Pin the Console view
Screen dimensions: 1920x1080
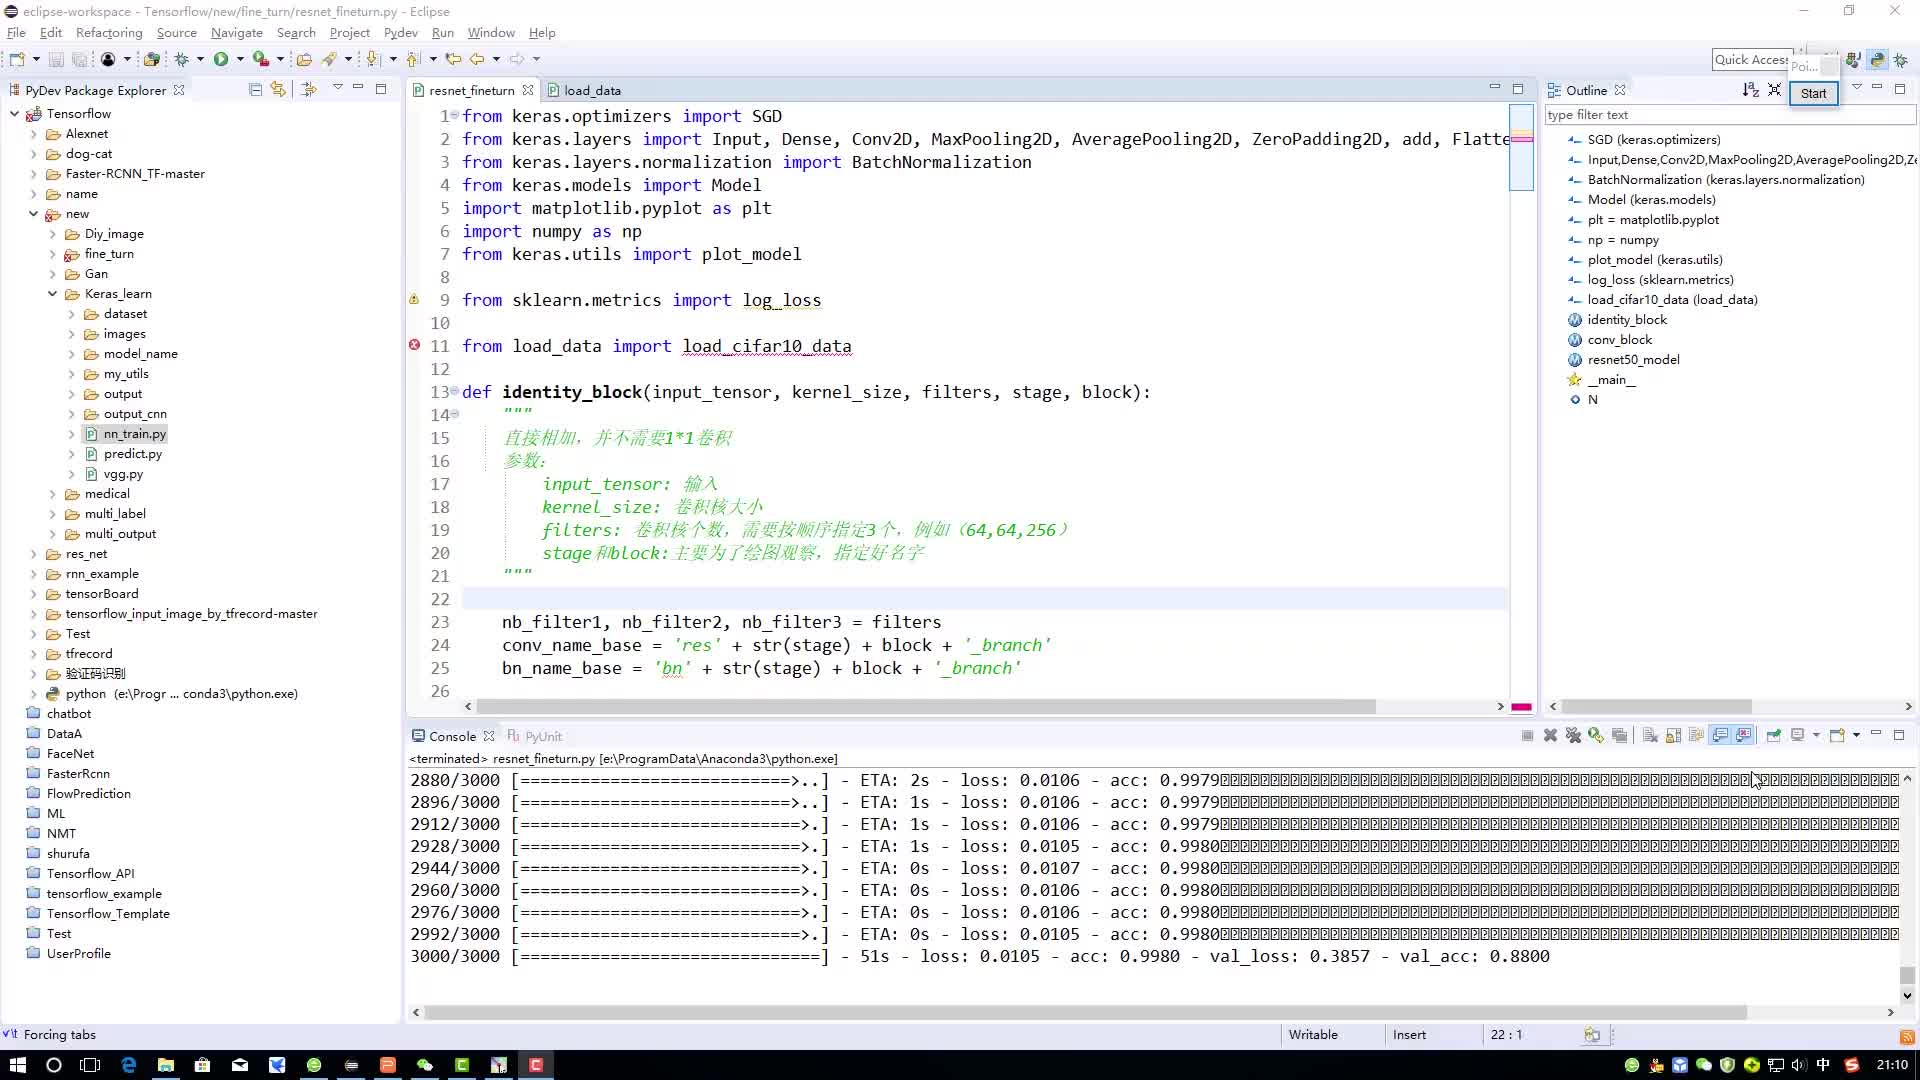pos(1773,736)
